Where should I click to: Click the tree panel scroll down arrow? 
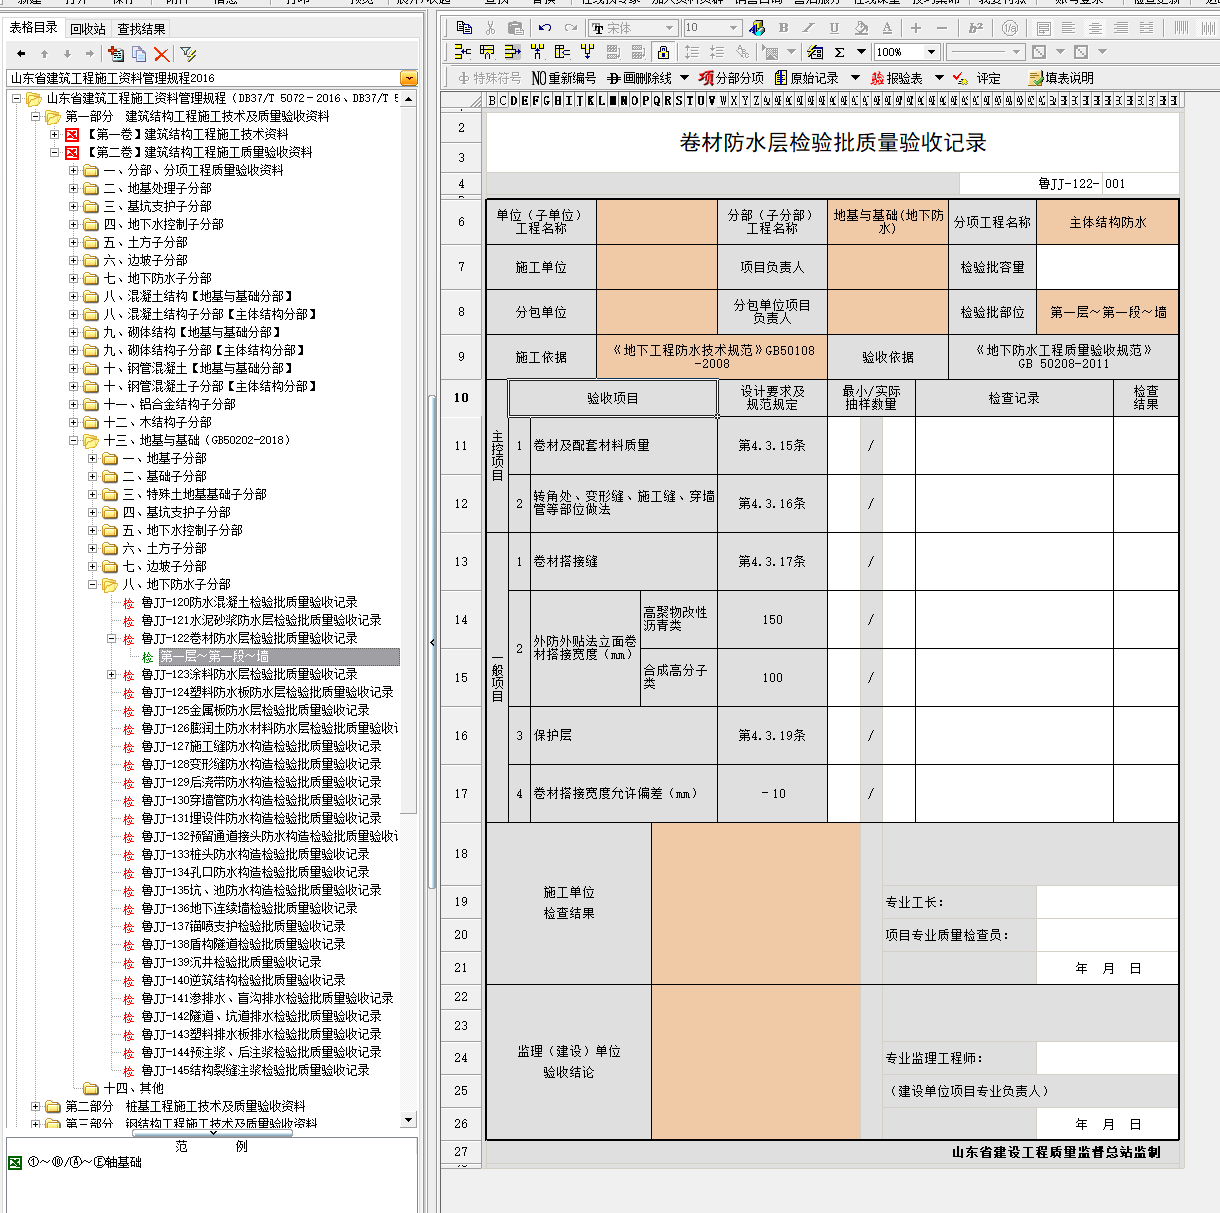408,1120
